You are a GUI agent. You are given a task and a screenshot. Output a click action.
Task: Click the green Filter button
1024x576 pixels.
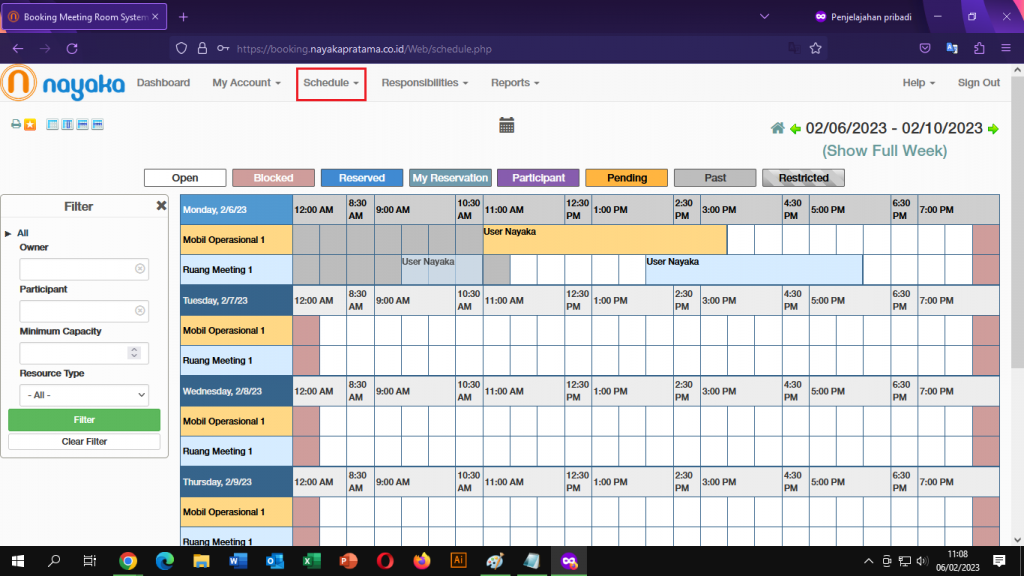(x=84, y=420)
